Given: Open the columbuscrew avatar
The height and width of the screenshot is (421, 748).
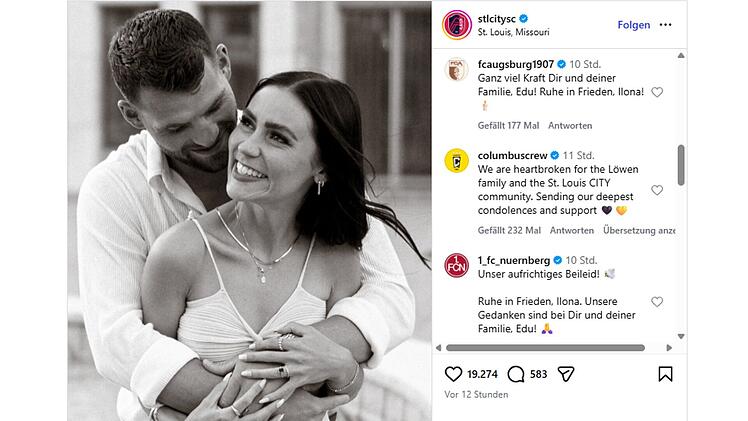Looking at the screenshot, I should point(457,160).
